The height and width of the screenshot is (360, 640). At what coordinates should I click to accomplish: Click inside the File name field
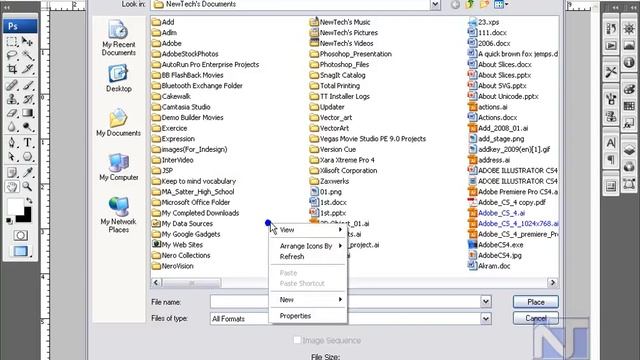pos(345,302)
